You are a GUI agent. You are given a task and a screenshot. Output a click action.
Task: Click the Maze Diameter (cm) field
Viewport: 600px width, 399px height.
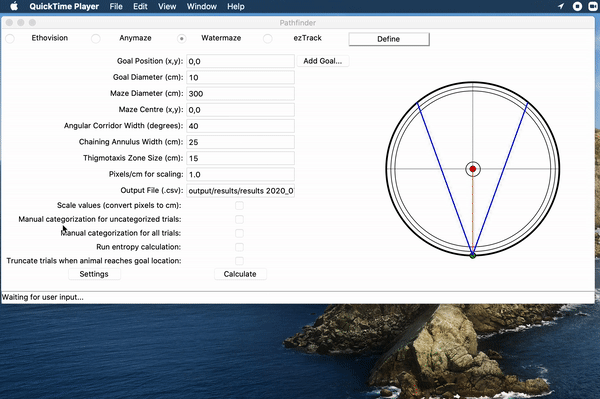(x=240, y=94)
